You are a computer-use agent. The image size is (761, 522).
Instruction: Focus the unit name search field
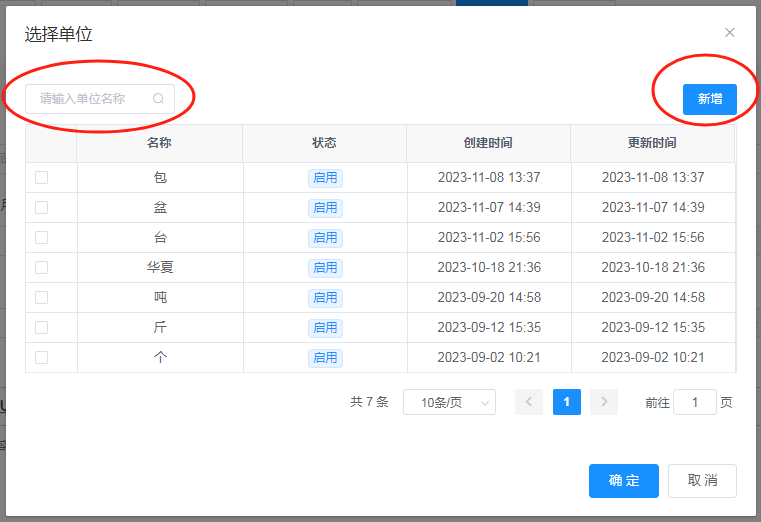pos(90,99)
